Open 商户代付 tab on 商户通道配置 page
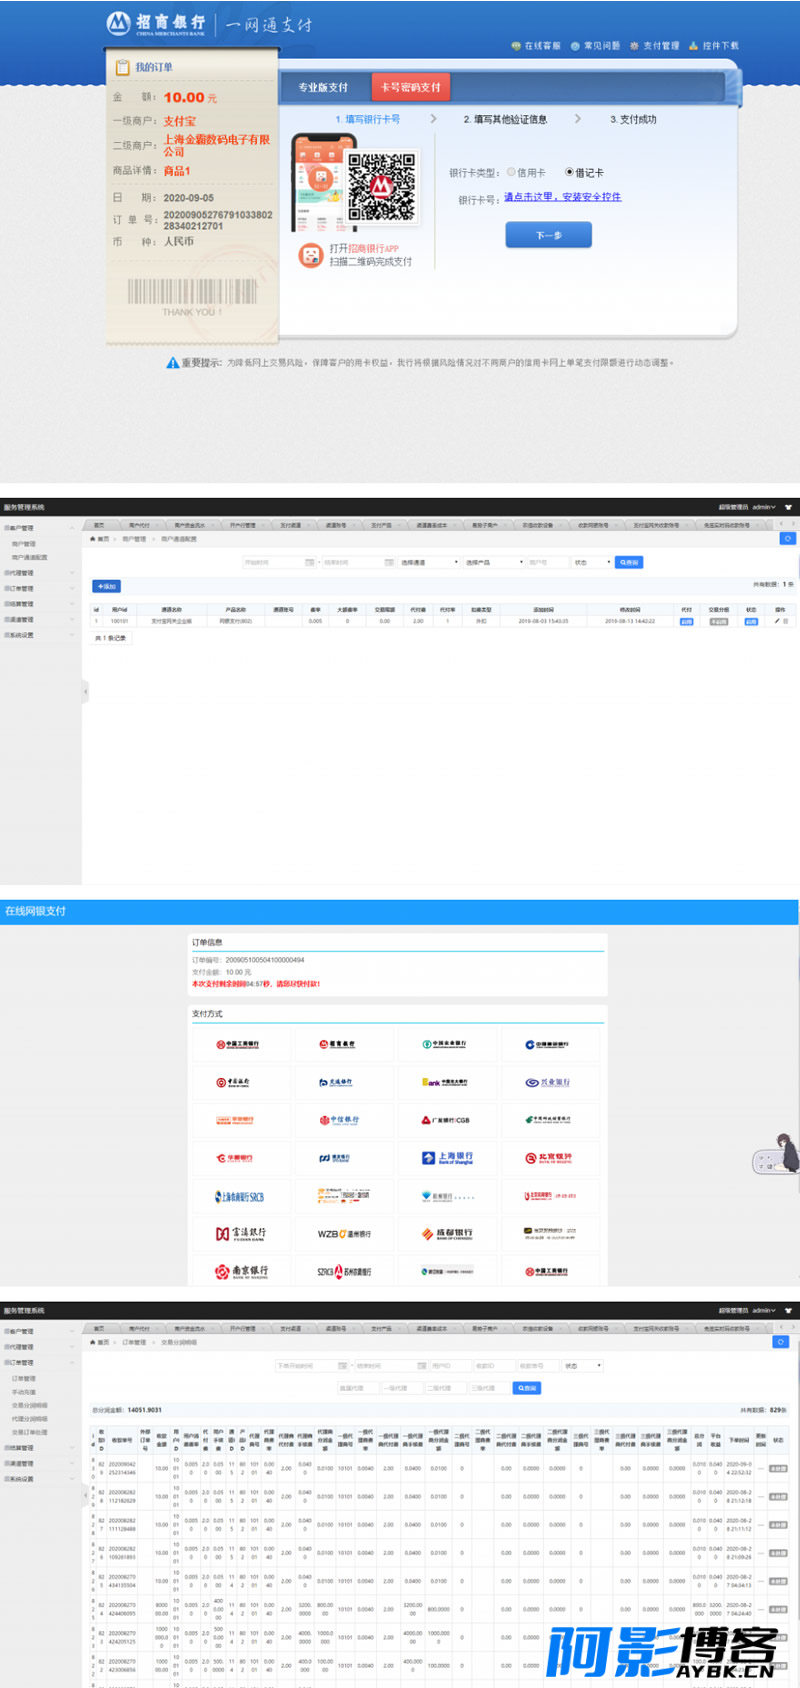 coord(139,525)
